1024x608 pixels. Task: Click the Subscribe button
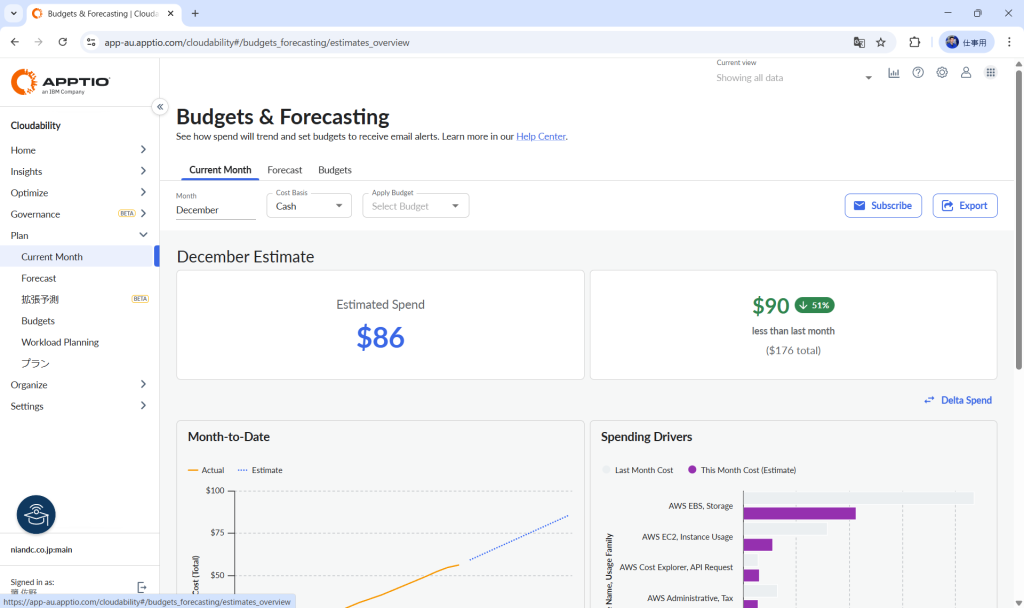point(883,206)
